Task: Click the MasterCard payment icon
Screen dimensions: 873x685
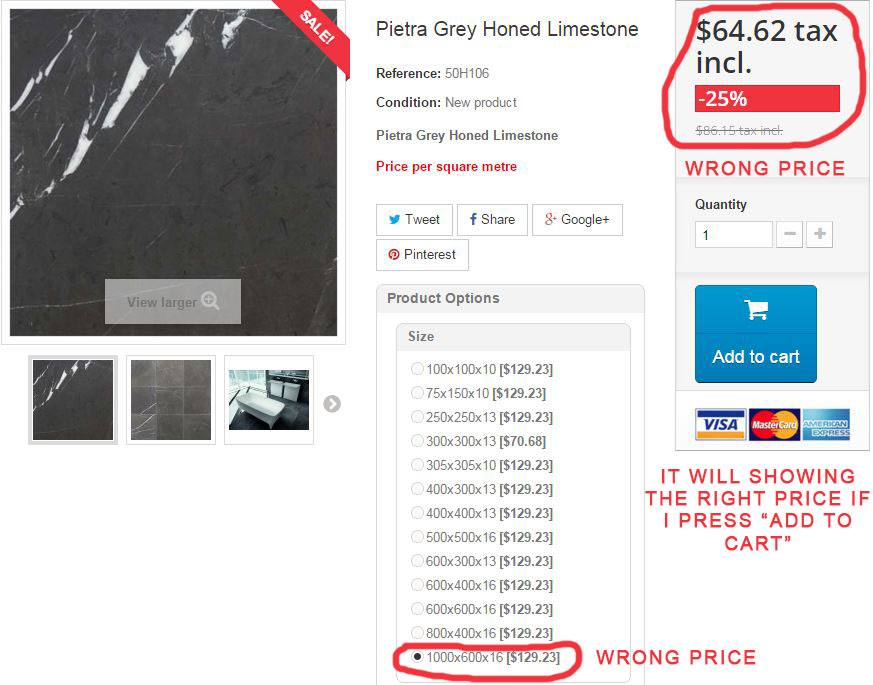Action: (x=774, y=424)
